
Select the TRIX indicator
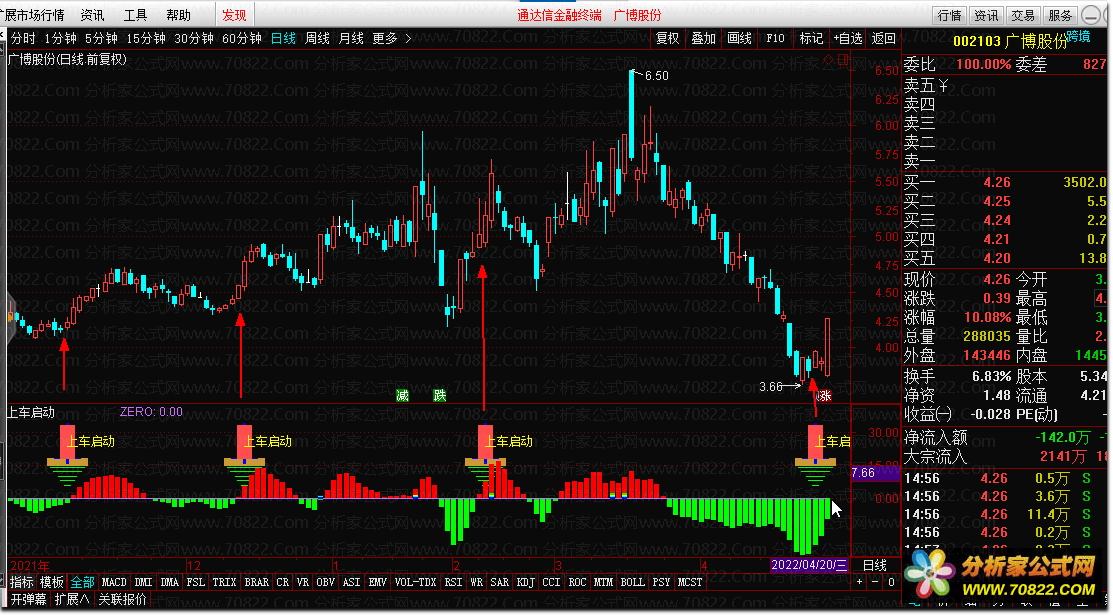click(224, 582)
